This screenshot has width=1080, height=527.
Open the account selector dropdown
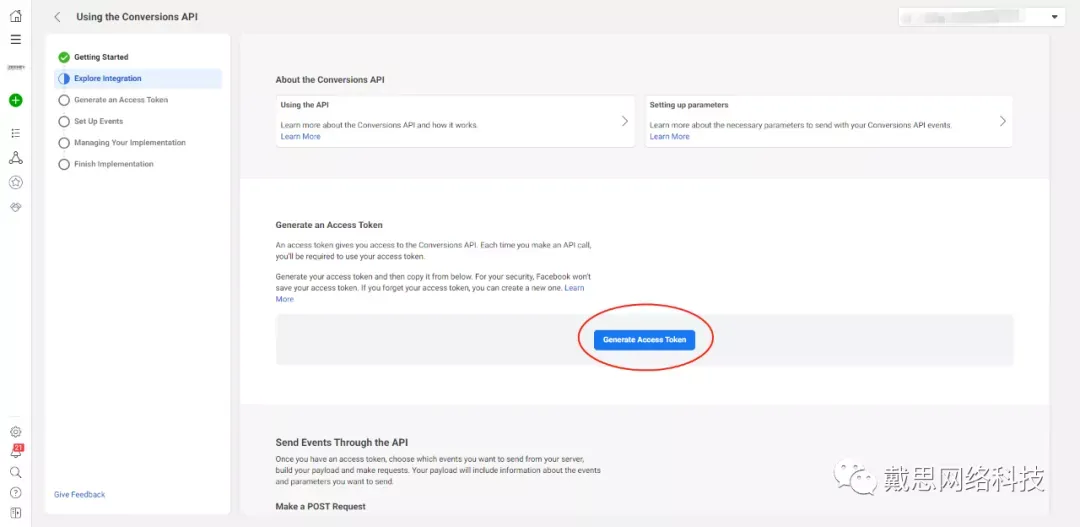(x=982, y=17)
